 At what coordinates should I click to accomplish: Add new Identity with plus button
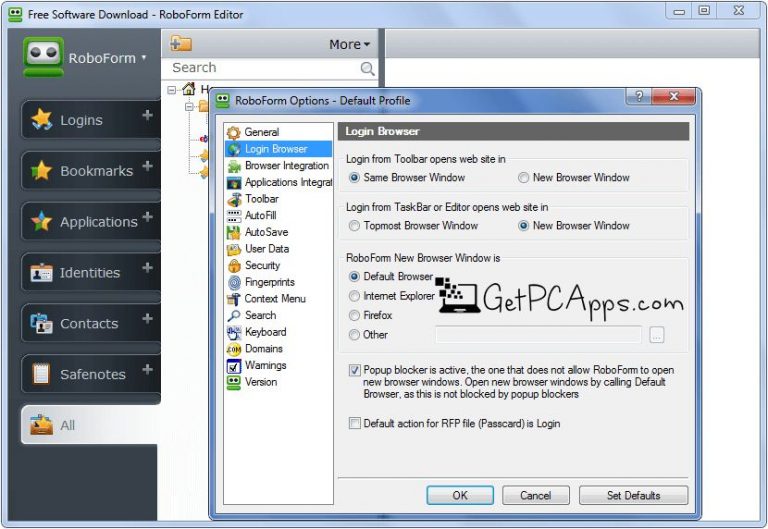[147, 268]
